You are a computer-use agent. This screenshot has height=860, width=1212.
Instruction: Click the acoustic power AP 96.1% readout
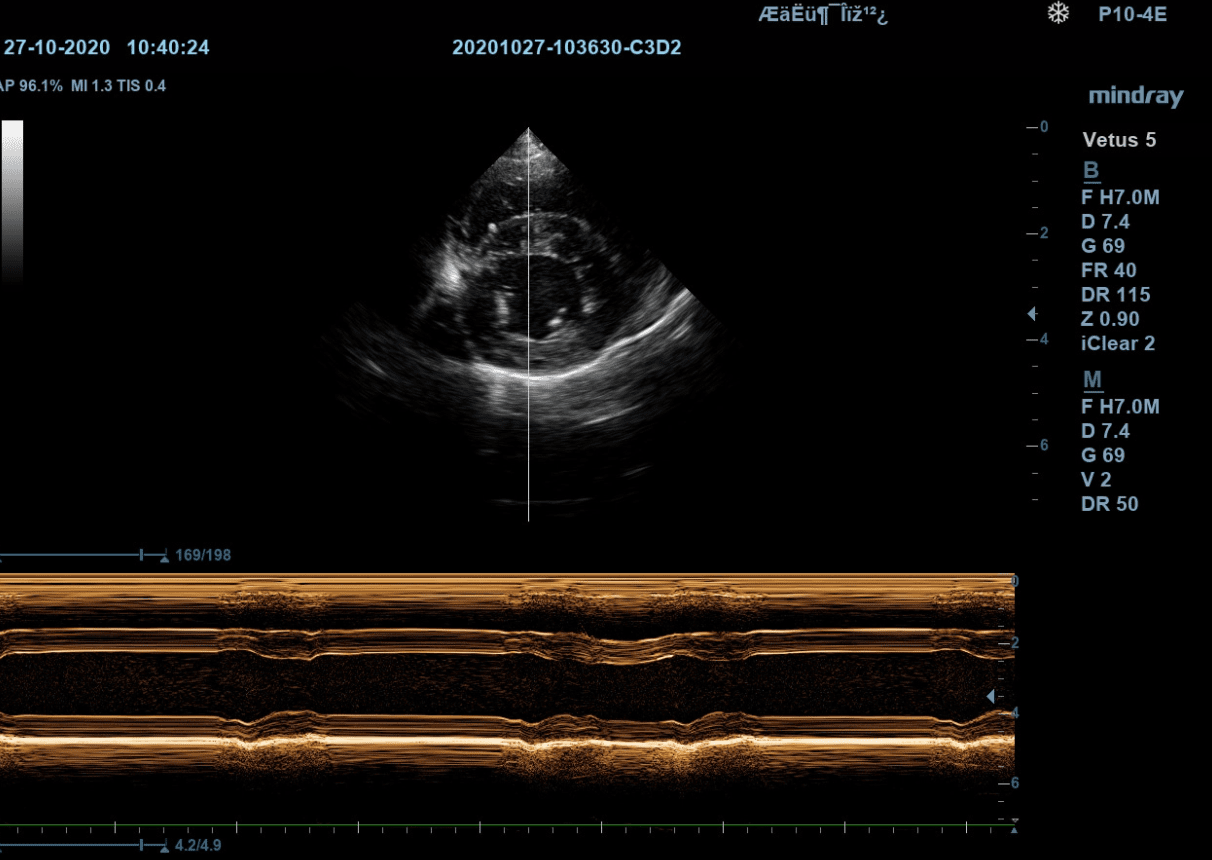30,86
